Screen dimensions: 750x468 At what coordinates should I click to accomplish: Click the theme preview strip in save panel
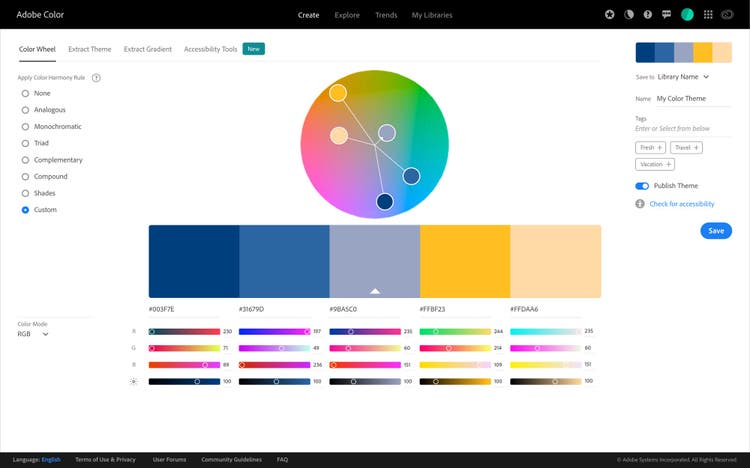click(x=684, y=52)
